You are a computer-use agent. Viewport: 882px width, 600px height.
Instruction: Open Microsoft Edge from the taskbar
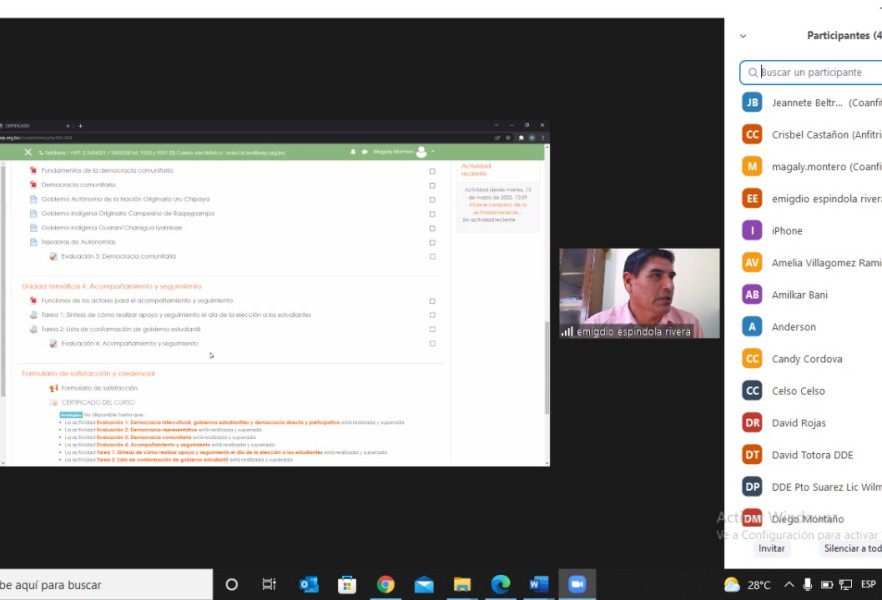tap(501, 584)
